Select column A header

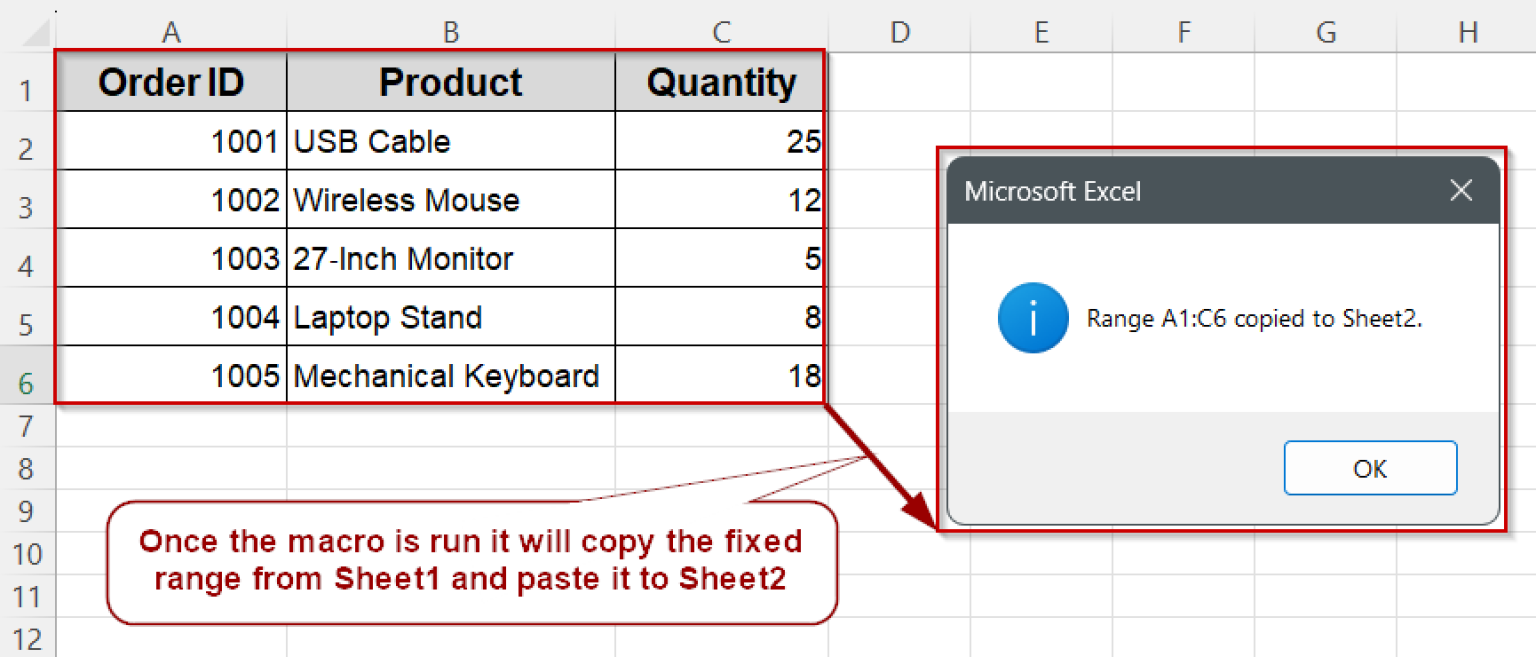[171, 33]
